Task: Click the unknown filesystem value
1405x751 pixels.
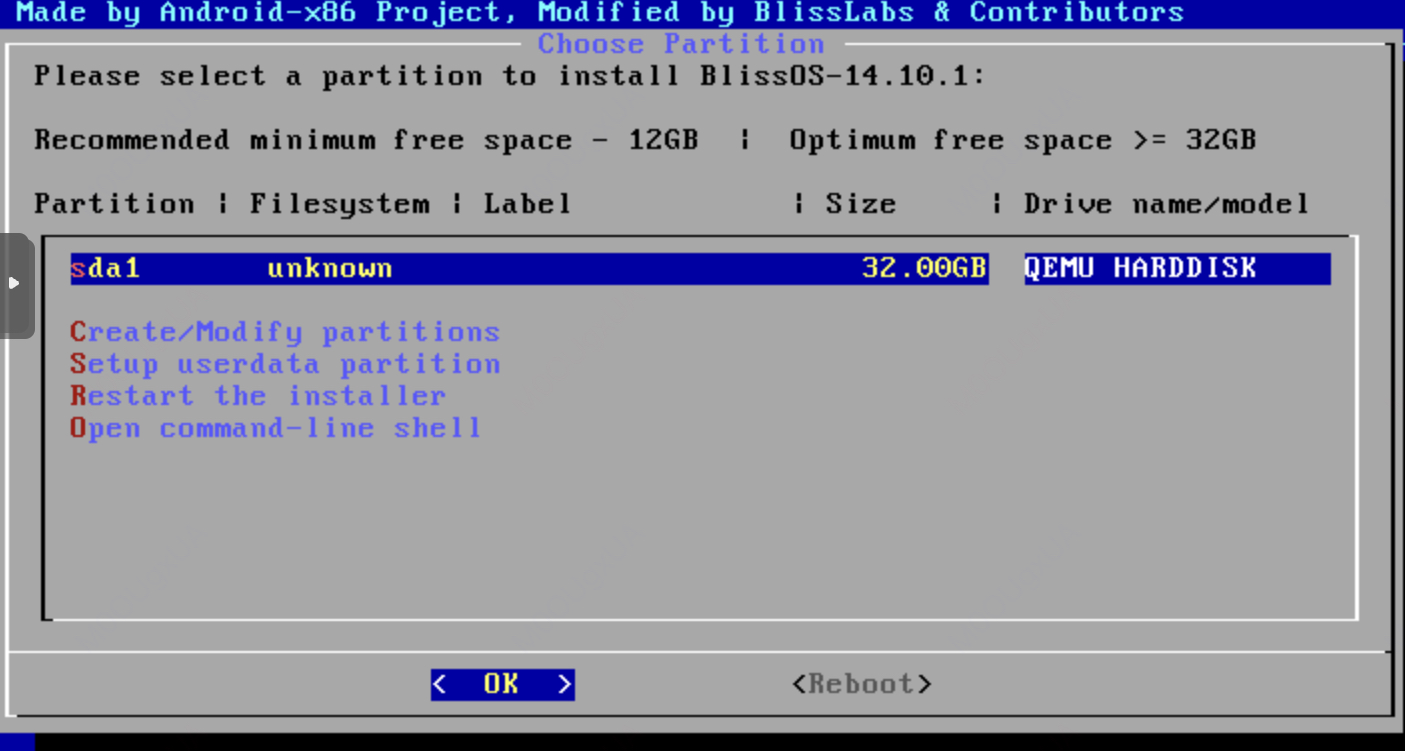Action: coord(330,268)
